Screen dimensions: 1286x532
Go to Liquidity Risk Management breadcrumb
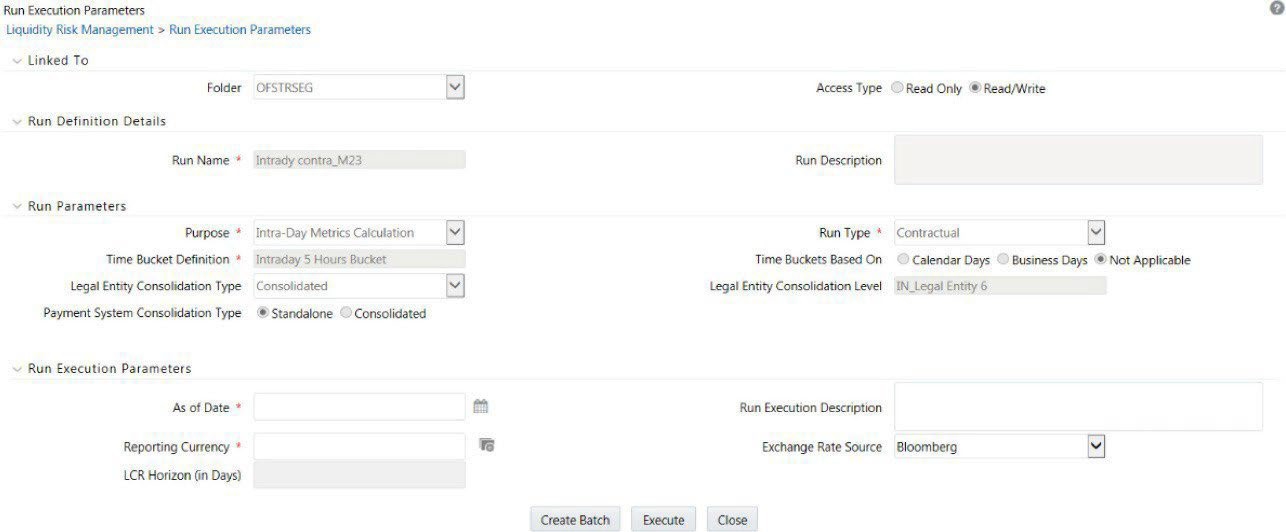pyautogui.click(x=80, y=30)
